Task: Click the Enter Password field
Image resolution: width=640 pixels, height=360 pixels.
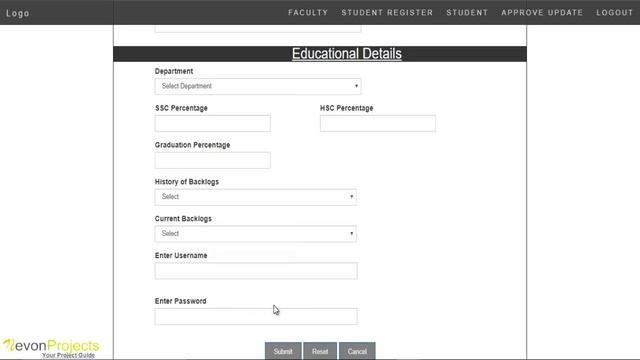Action: [x=256, y=316]
